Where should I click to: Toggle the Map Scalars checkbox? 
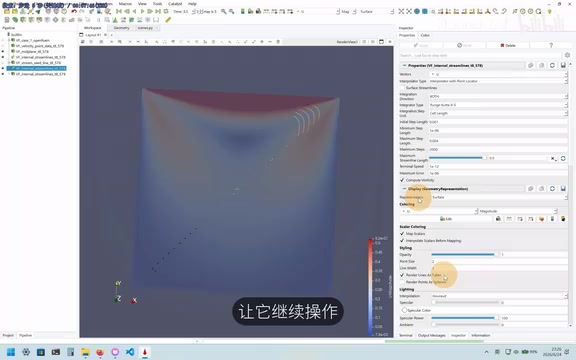[402, 234]
